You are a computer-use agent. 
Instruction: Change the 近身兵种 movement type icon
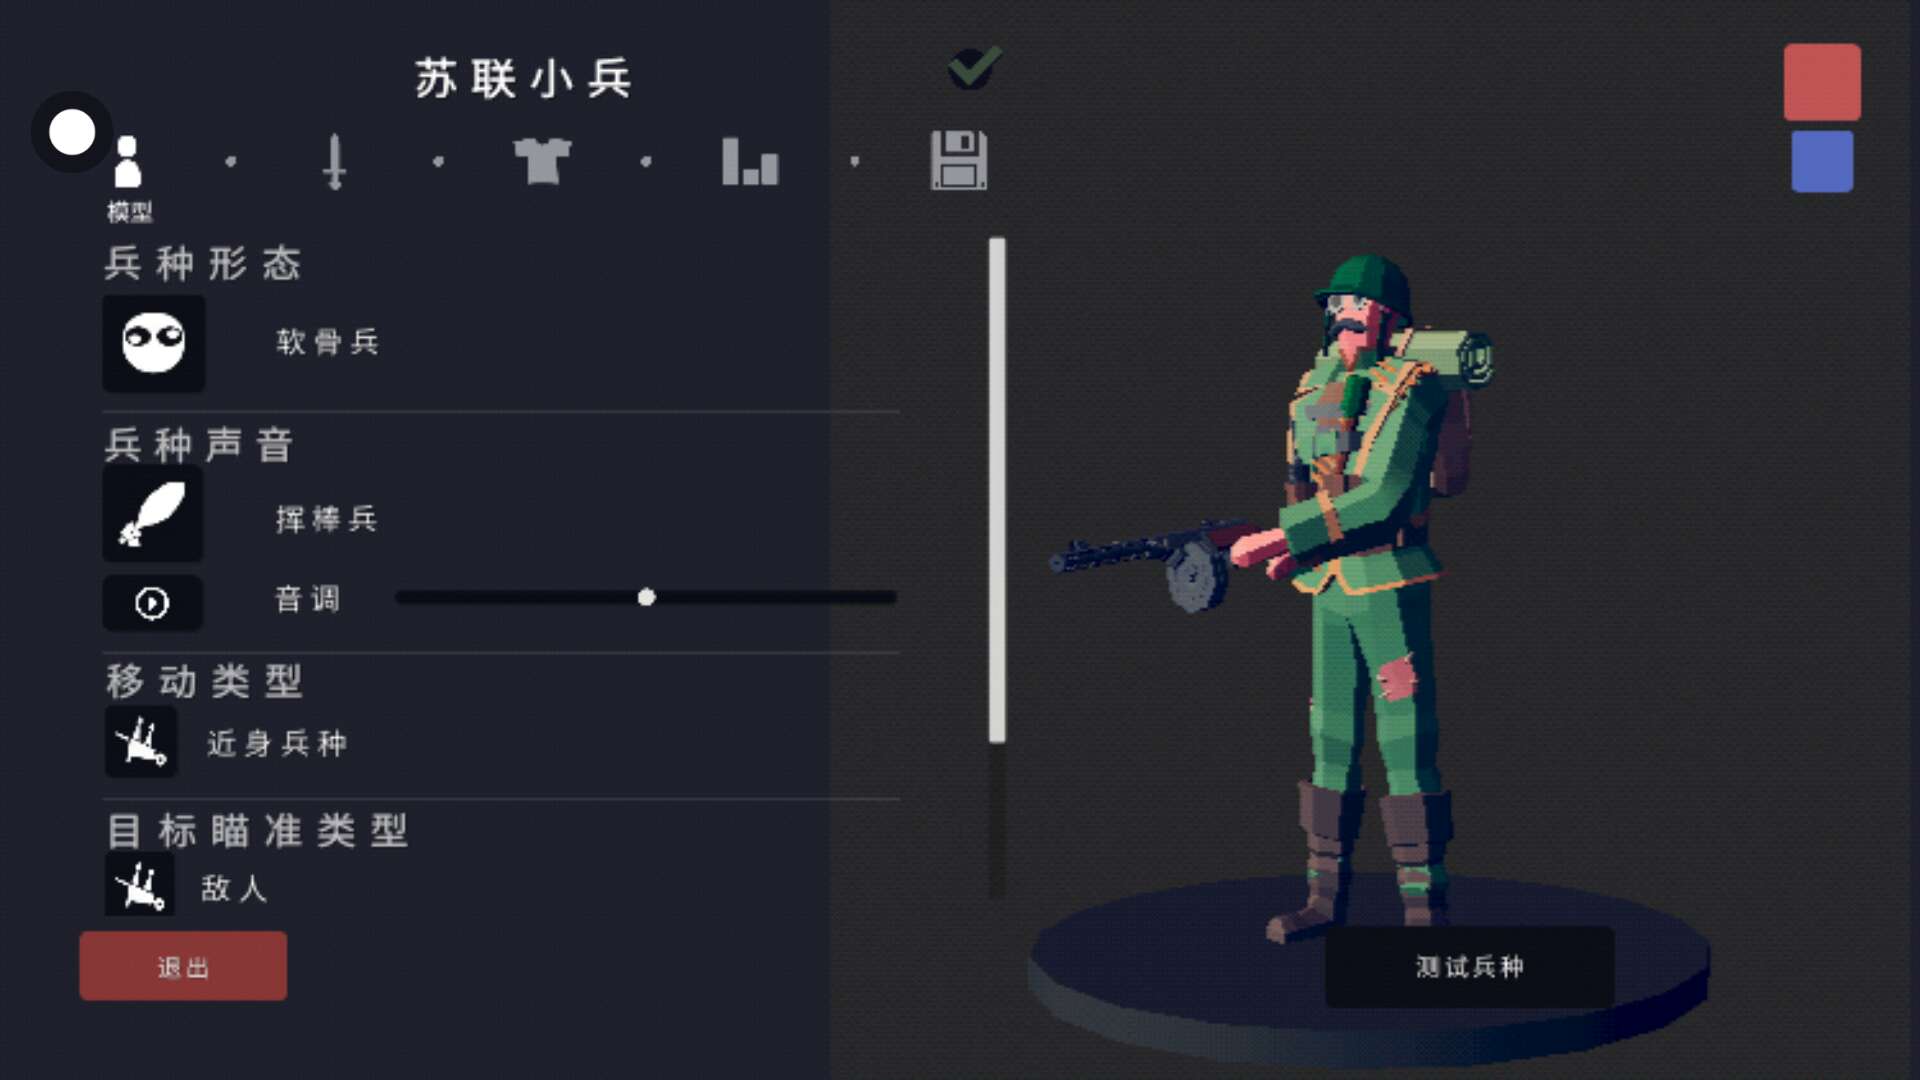tap(141, 741)
